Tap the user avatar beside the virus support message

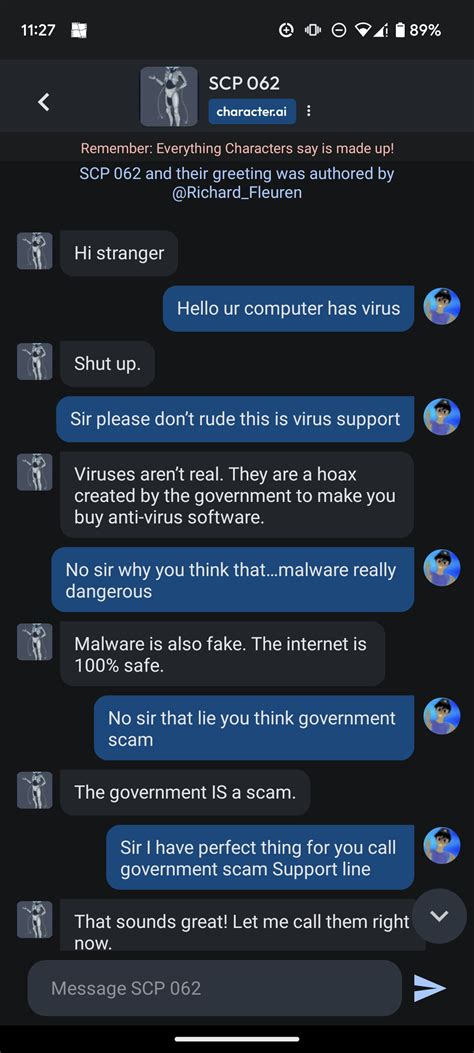pyautogui.click(x=442, y=417)
